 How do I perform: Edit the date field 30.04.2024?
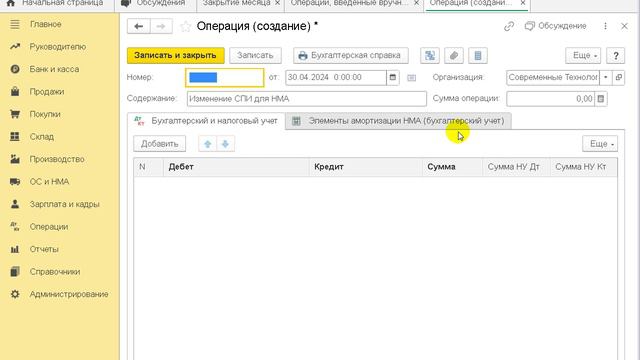pyautogui.click(x=336, y=78)
